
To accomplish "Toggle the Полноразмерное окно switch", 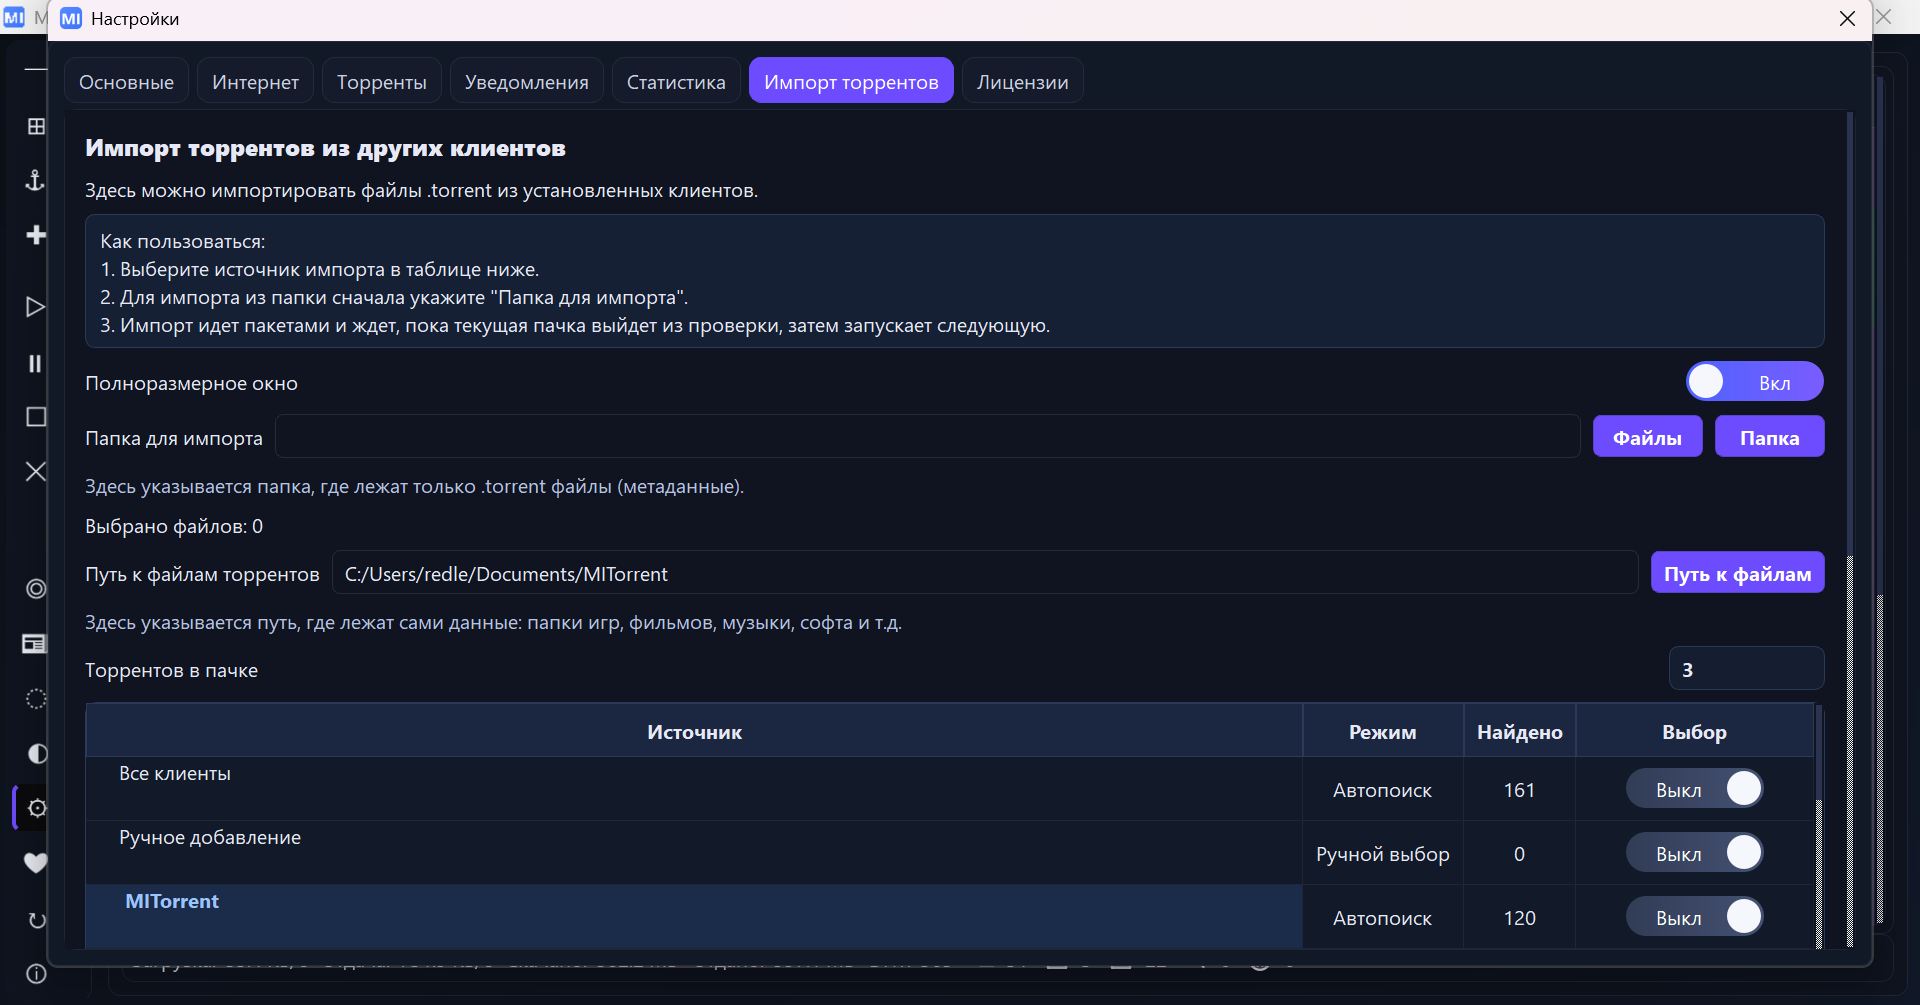I will pyautogui.click(x=1754, y=382).
